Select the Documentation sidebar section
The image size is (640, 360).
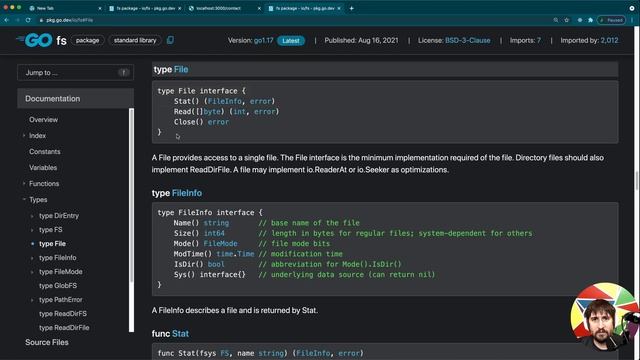coord(76,98)
